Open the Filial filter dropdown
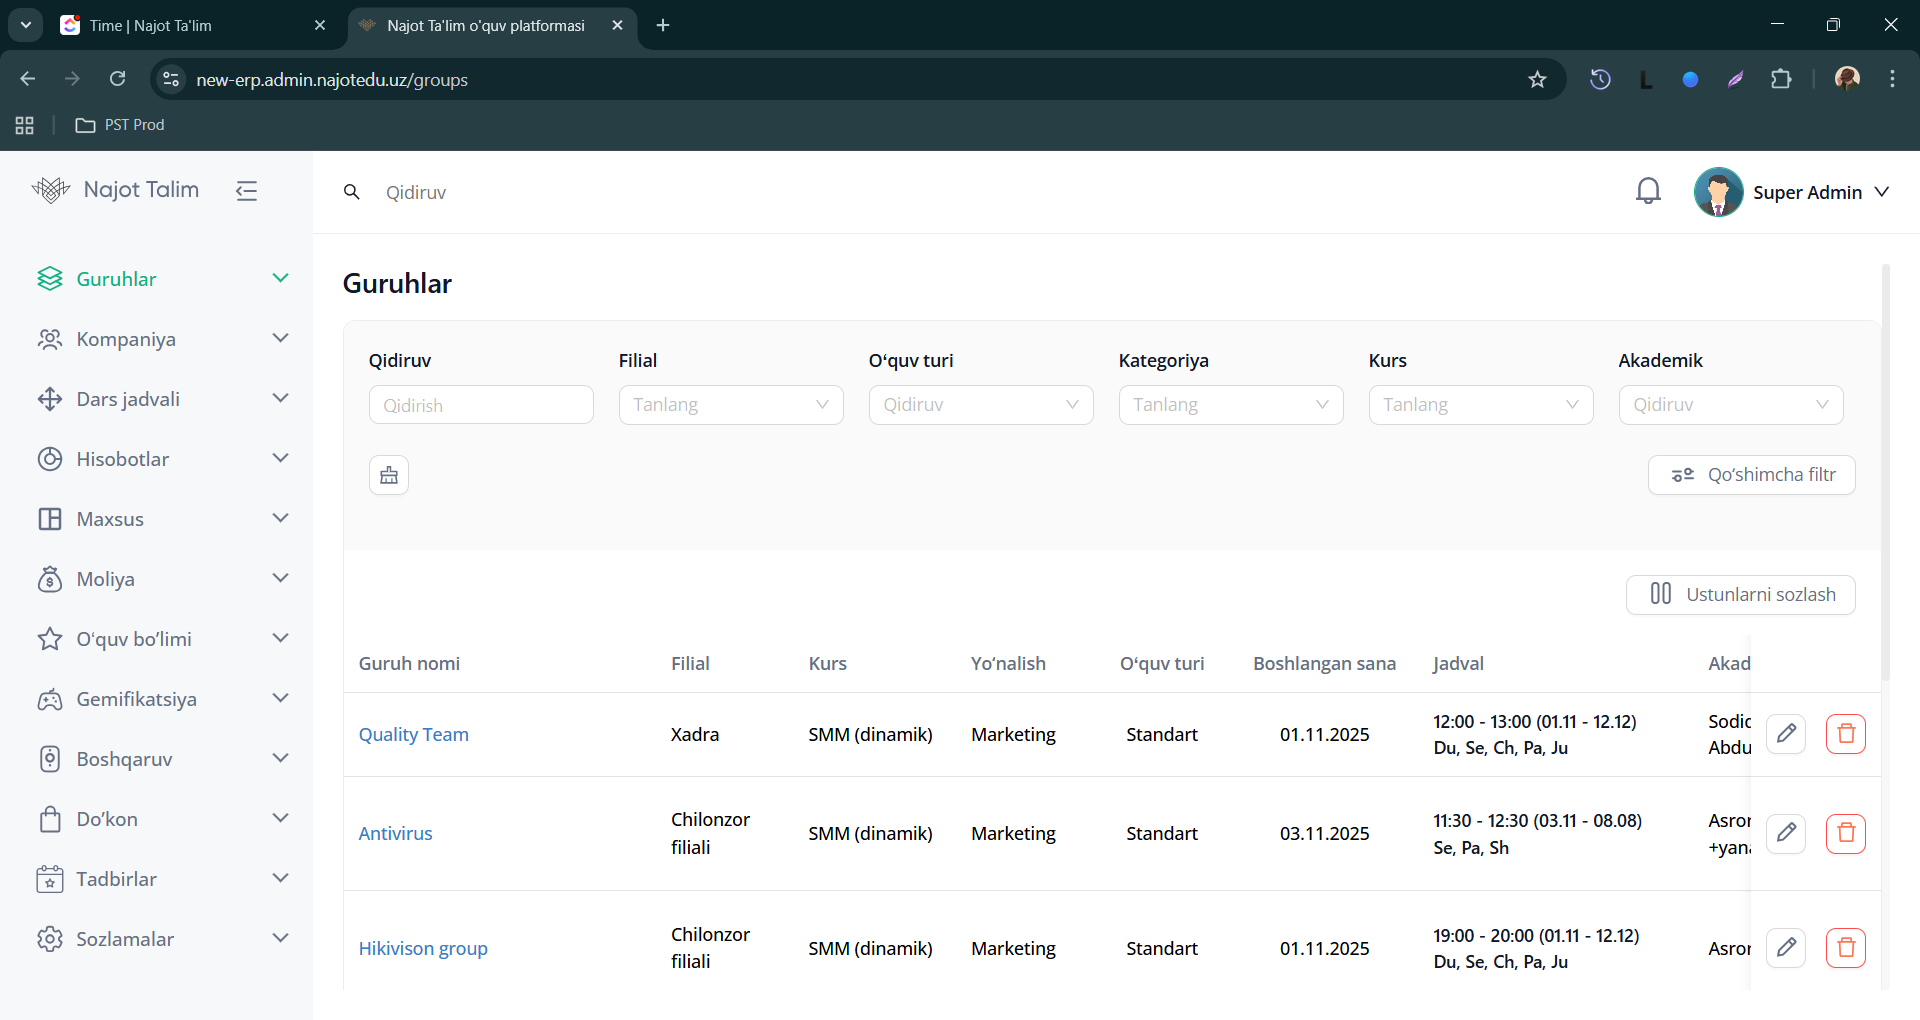Viewport: 1920px width, 1020px height. [x=730, y=405]
